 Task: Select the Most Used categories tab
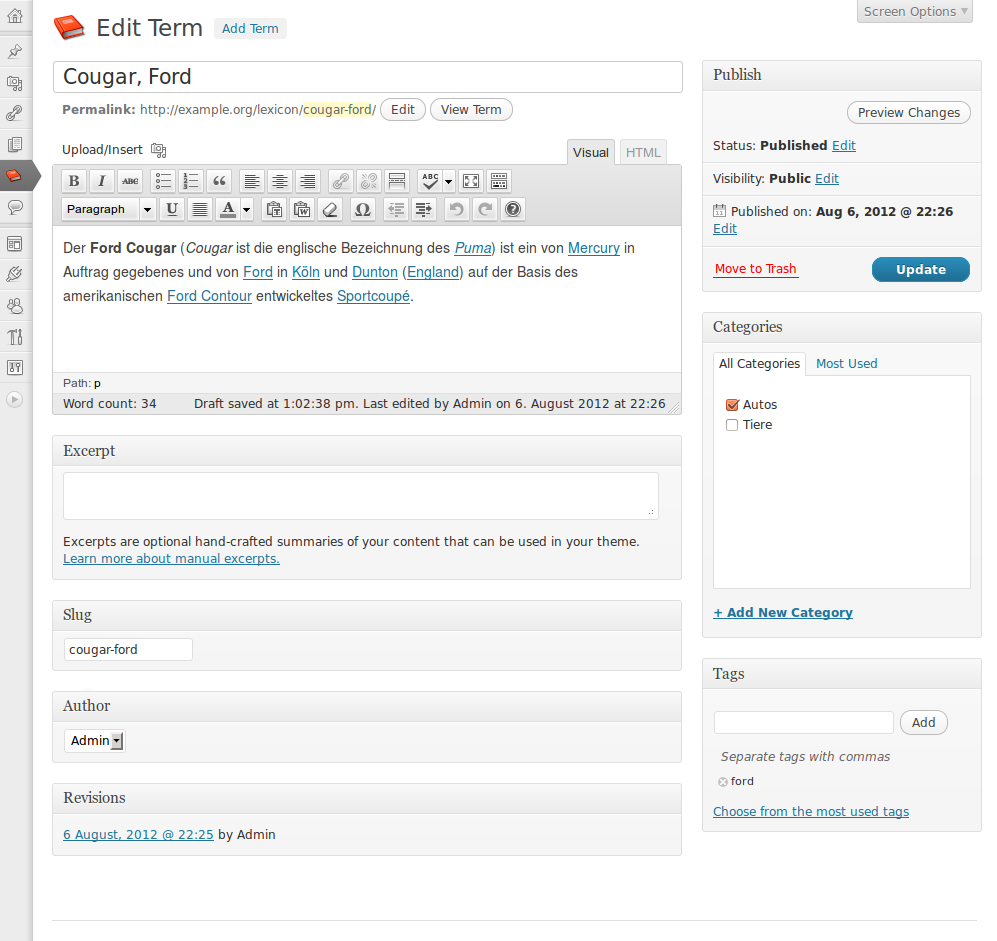(x=846, y=364)
